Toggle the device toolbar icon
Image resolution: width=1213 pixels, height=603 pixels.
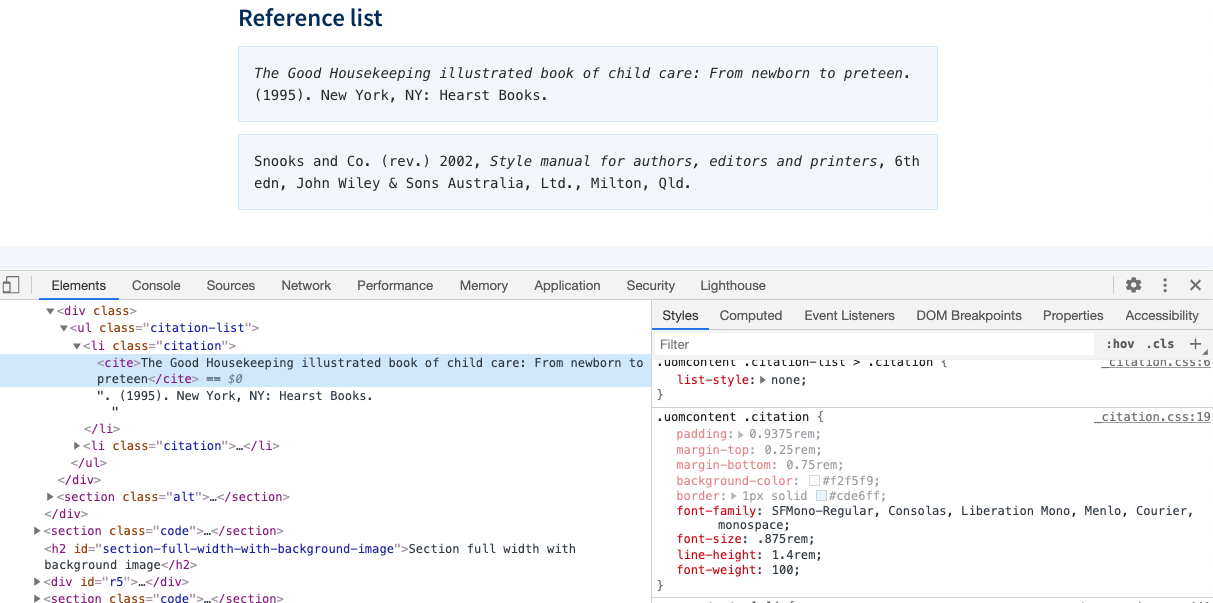click(x=12, y=285)
